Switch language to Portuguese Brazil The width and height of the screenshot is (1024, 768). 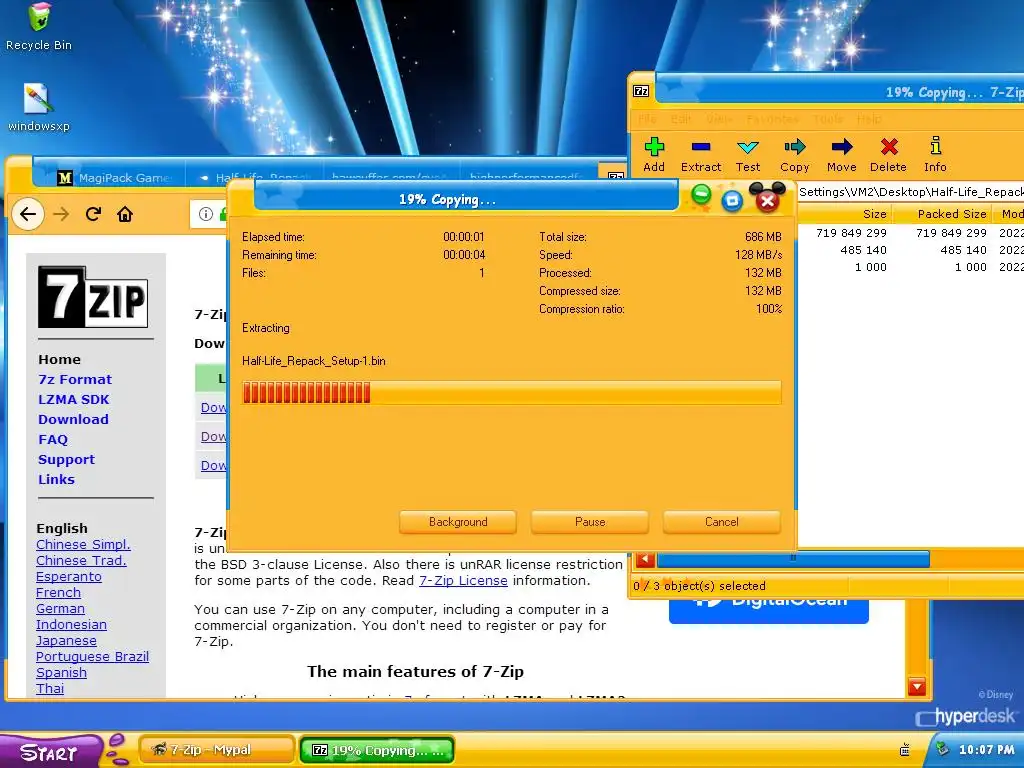pyautogui.click(x=92, y=656)
